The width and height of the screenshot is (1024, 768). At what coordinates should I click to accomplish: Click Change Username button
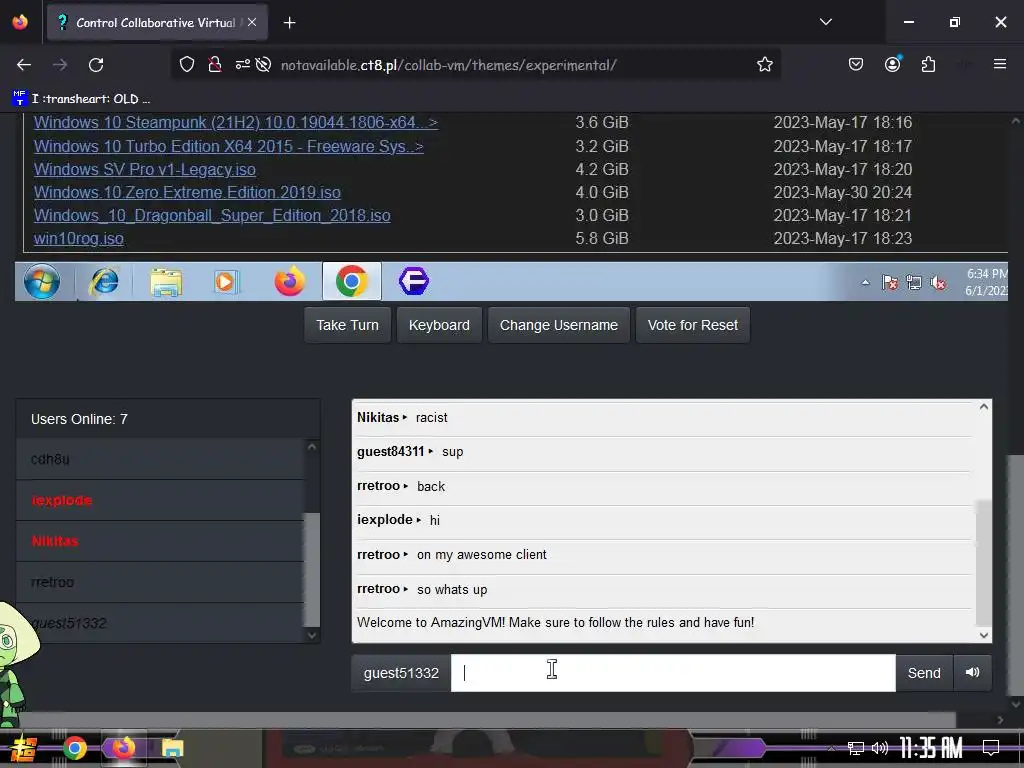click(558, 325)
